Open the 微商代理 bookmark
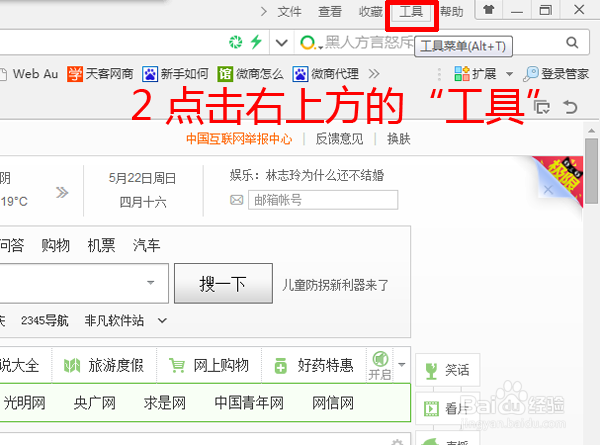The height and width of the screenshot is (445, 600). tap(326, 74)
